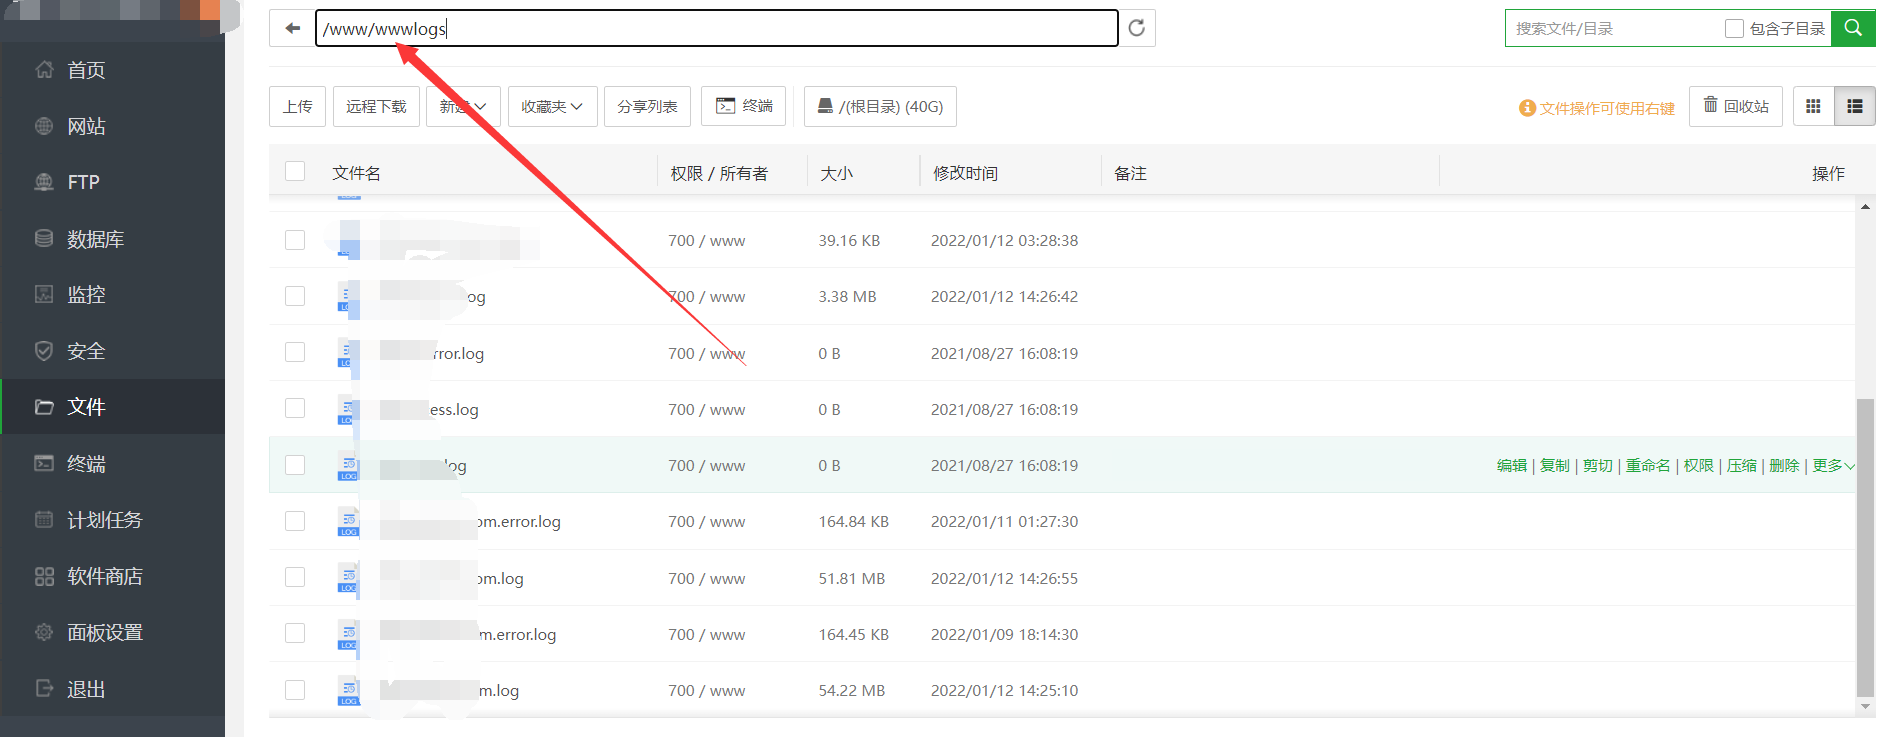Click 重命名 rename on highlighted row
This screenshot has height=737, width=1887.
(1648, 465)
